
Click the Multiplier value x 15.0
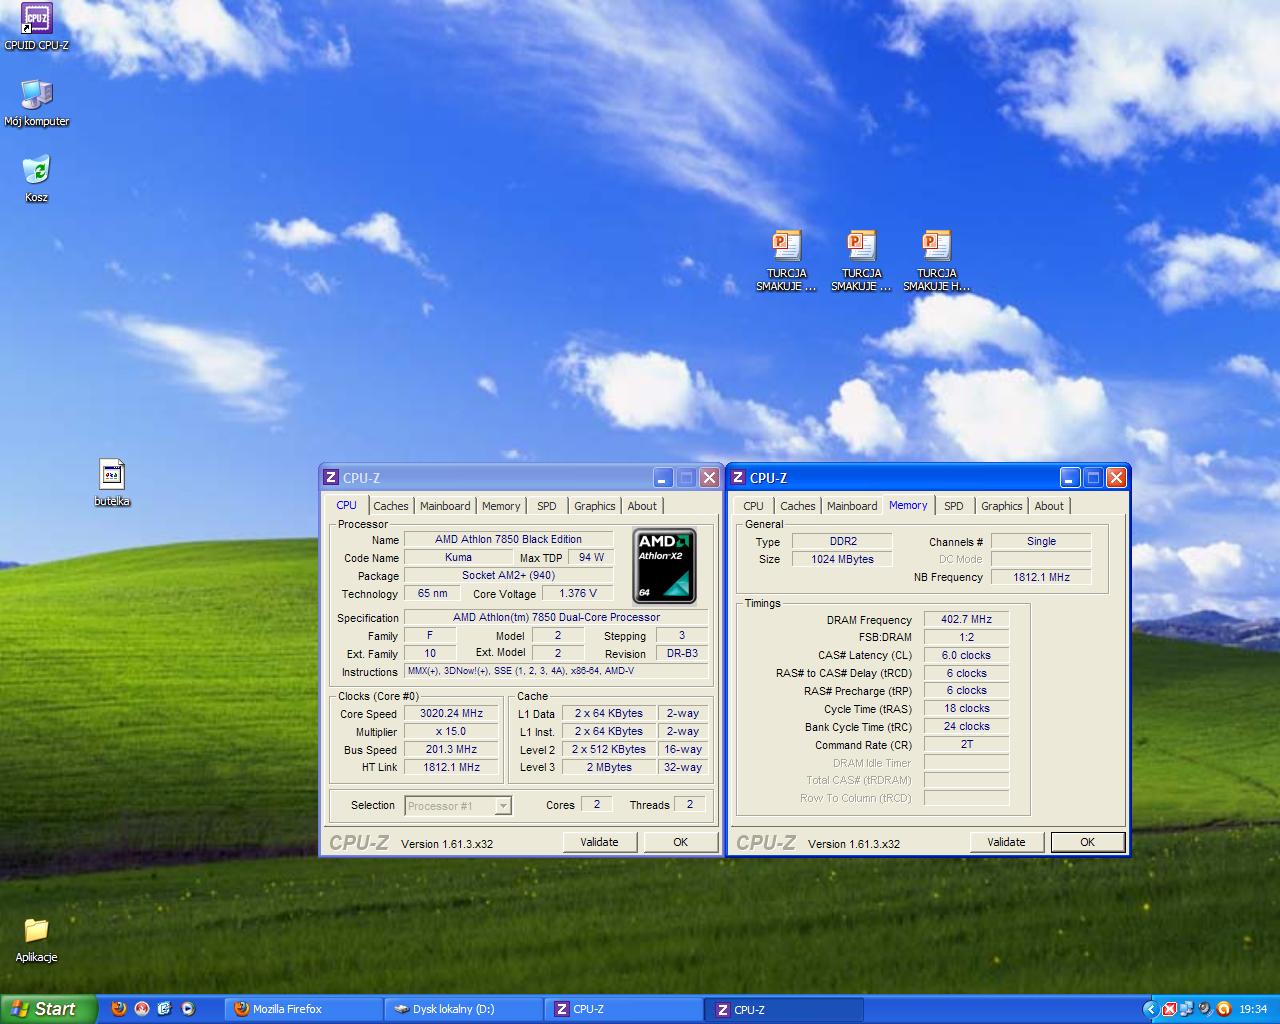(x=452, y=732)
